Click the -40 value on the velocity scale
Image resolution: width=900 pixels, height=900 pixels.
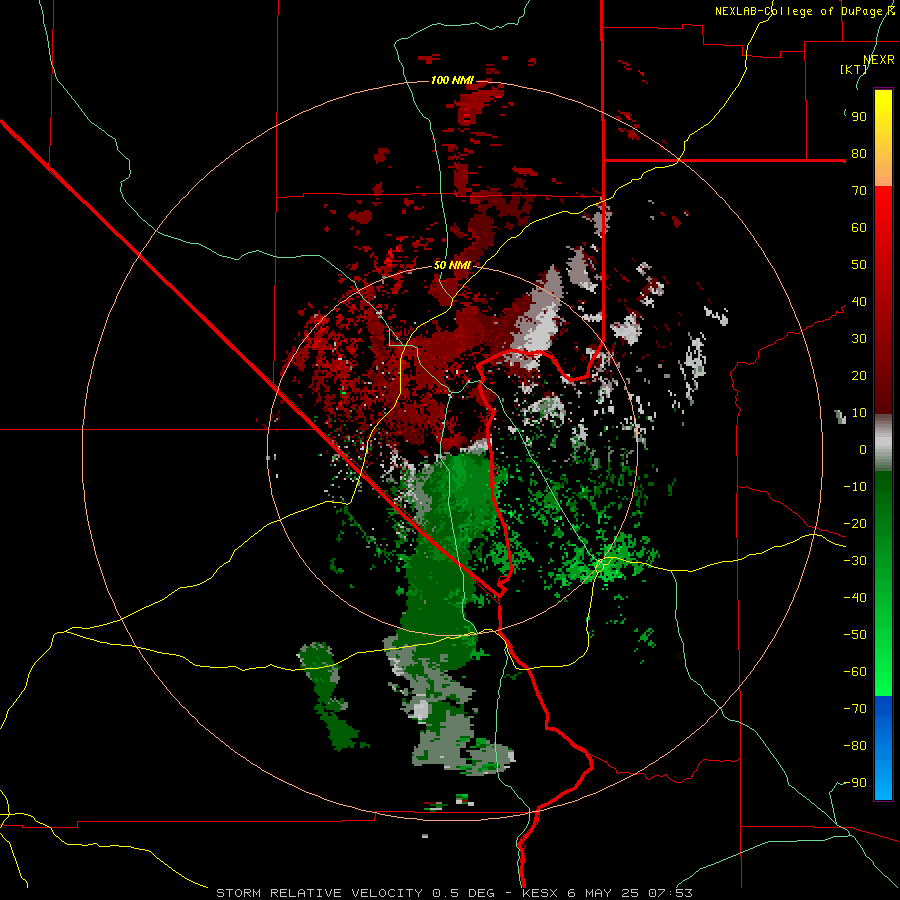pyautogui.click(x=855, y=598)
